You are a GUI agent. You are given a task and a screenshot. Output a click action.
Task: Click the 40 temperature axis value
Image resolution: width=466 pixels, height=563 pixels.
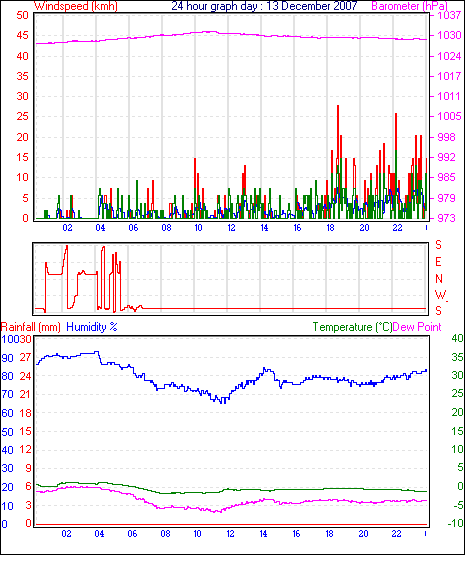pyautogui.click(x=457, y=338)
